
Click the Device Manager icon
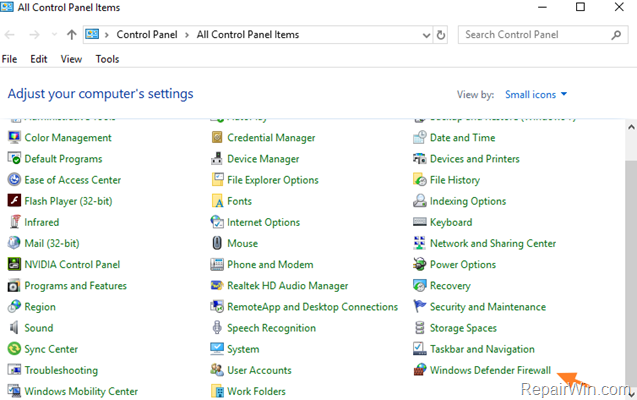pos(217,159)
